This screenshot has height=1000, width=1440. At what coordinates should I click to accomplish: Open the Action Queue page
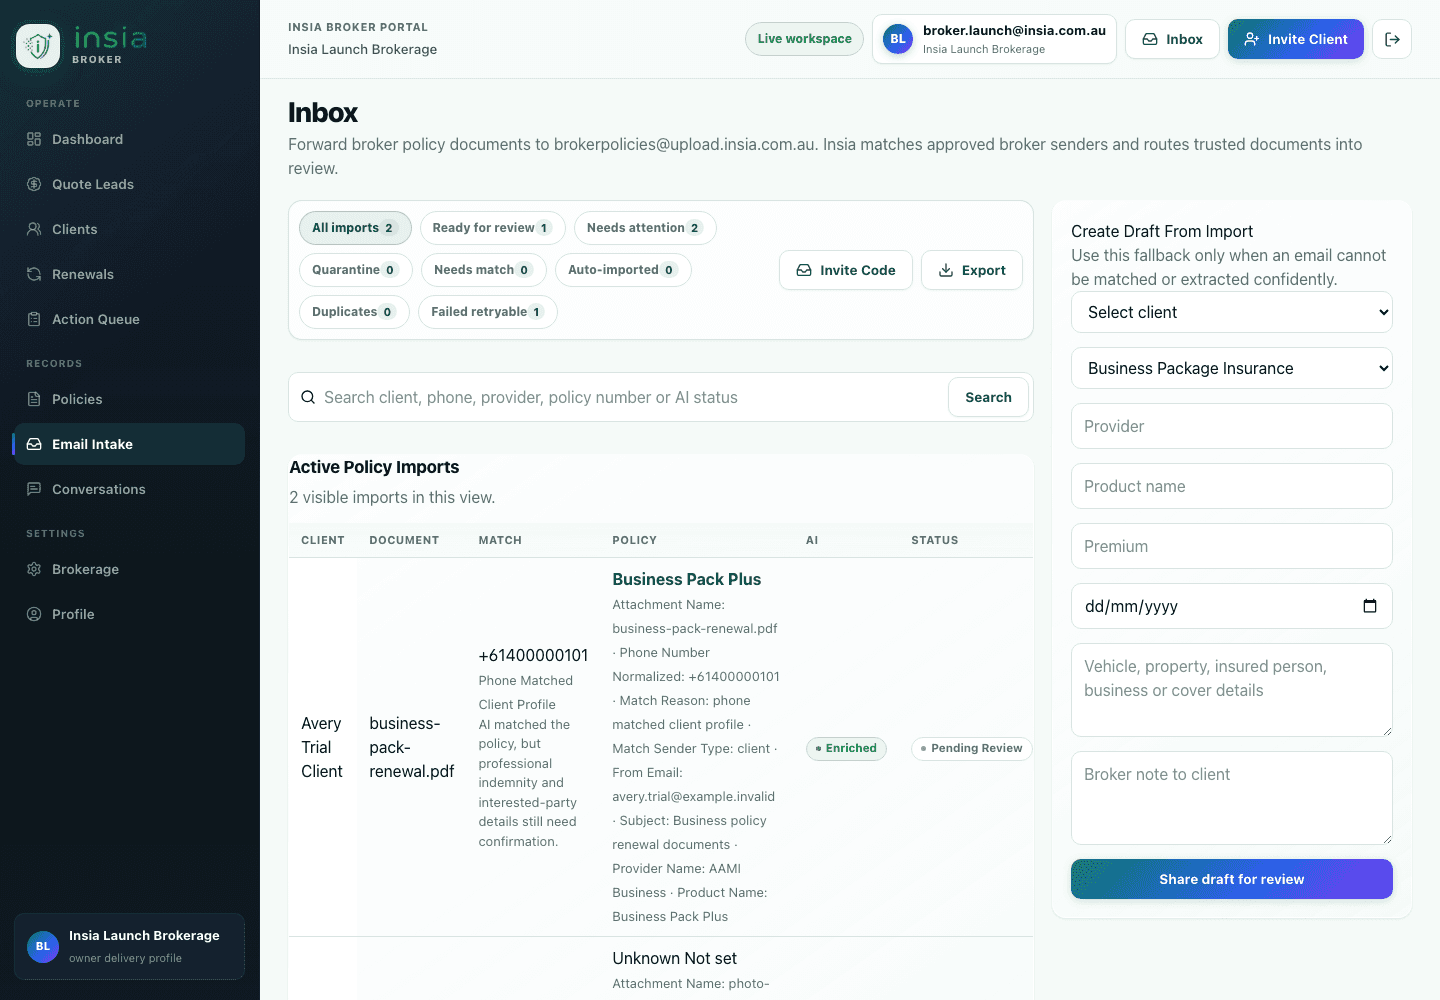[129, 319]
